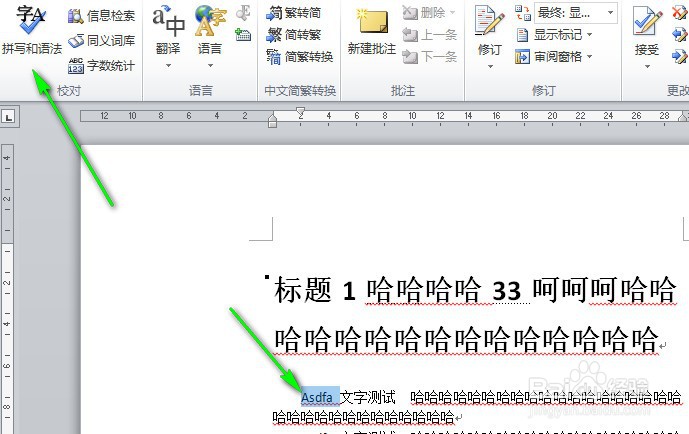Click the first line indent marker on ruler
This screenshot has width=689, height=434.
click(301, 112)
